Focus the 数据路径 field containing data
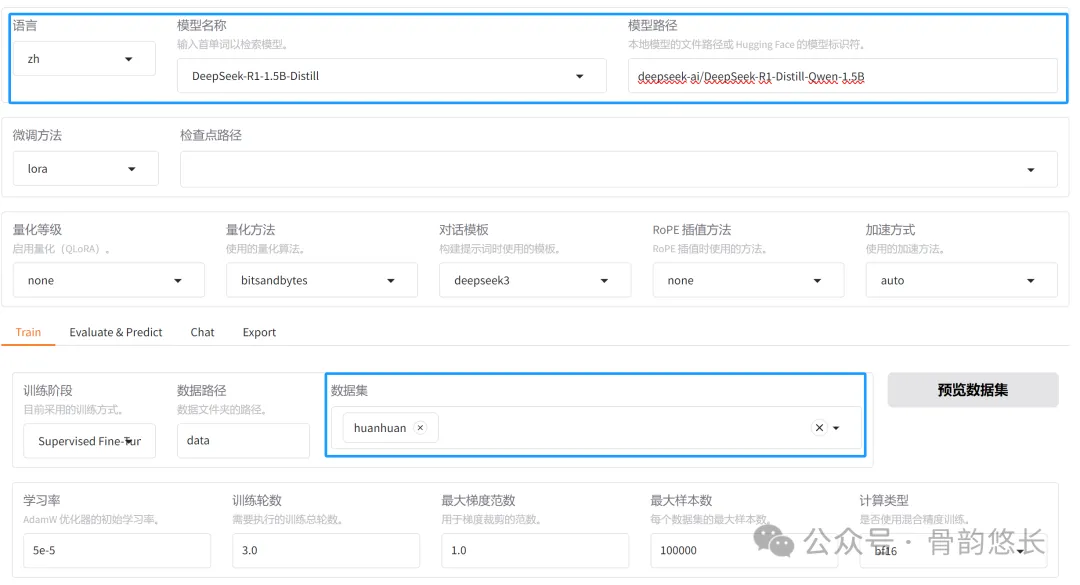Viewport: 1080px width, 585px height. pos(243,441)
